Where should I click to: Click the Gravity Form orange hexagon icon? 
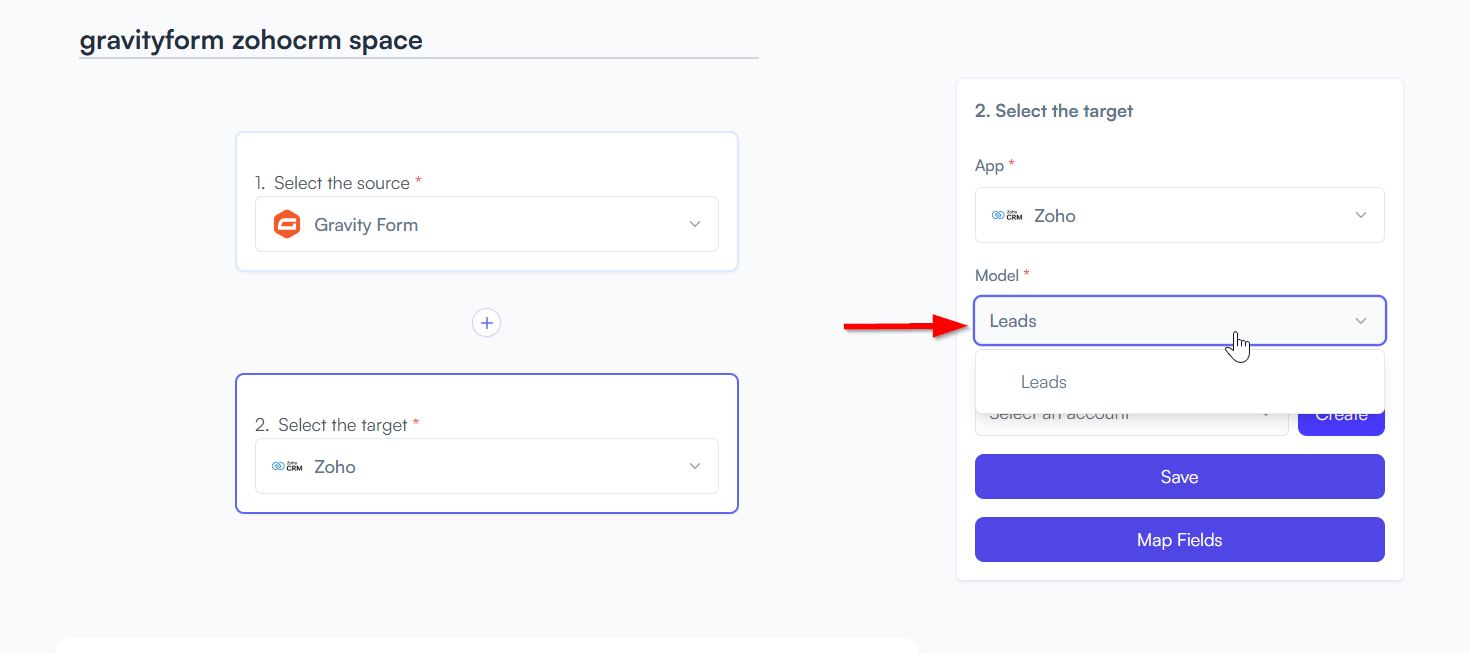pos(287,224)
